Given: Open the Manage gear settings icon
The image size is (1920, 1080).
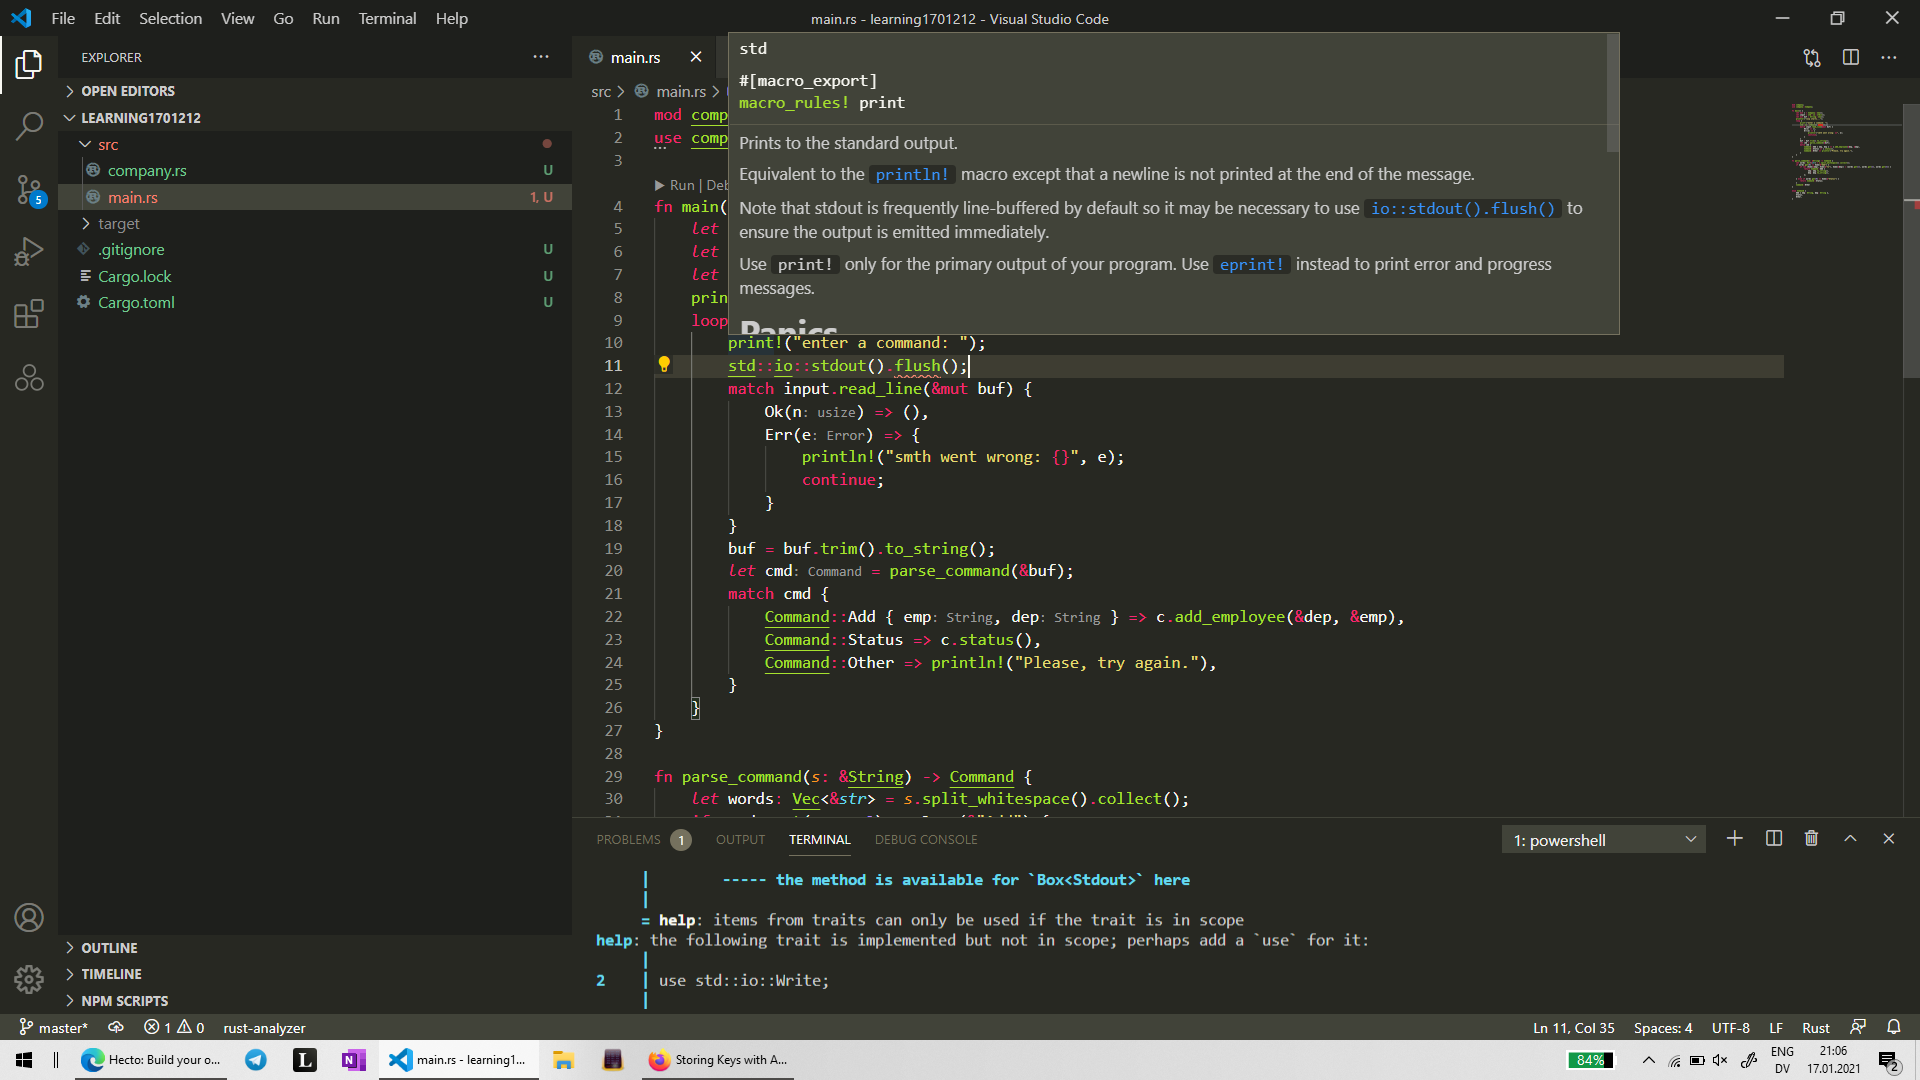Looking at the screenshot, I should pyautogui.click(x=29, y=979).
